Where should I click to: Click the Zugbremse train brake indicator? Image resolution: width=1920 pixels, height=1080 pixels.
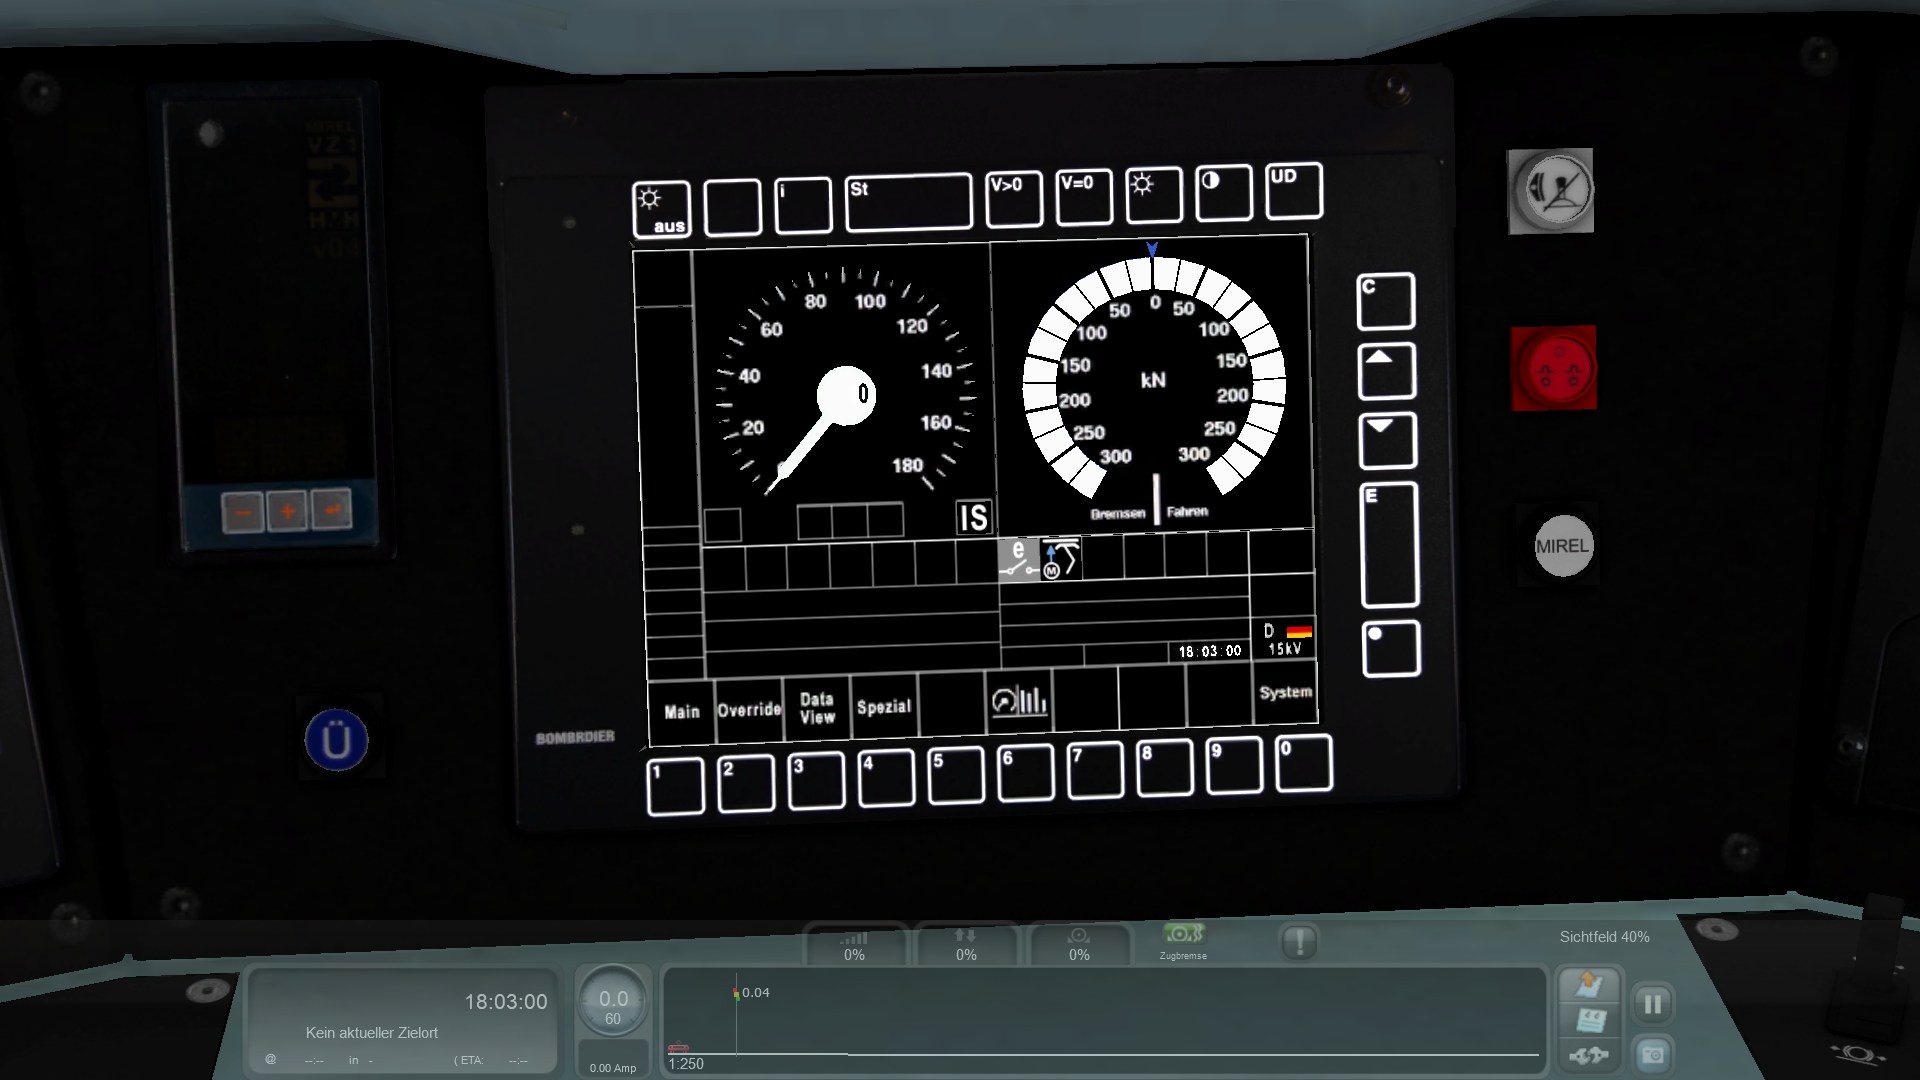pyautogui.click(x=1183, y=940)
